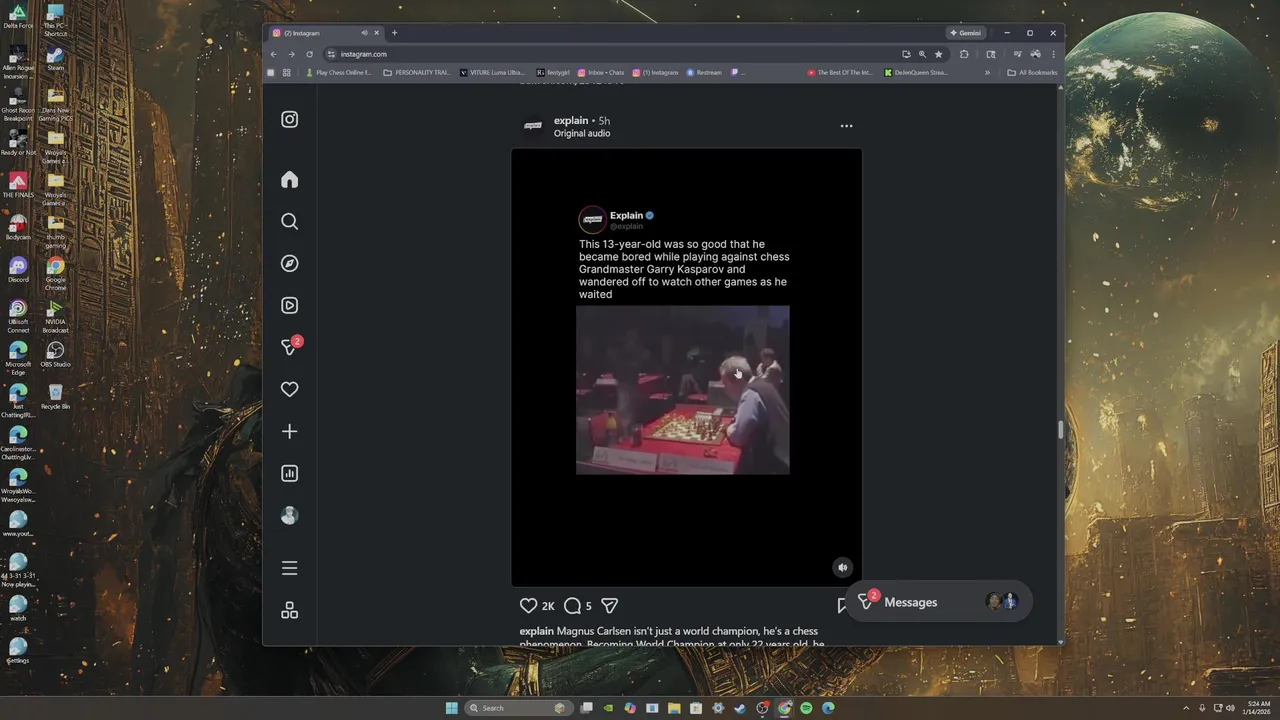Reload the Instagram page
The width and height of the screenshot is (1280, 720).
pyautogui.click(x=309, y=54)
